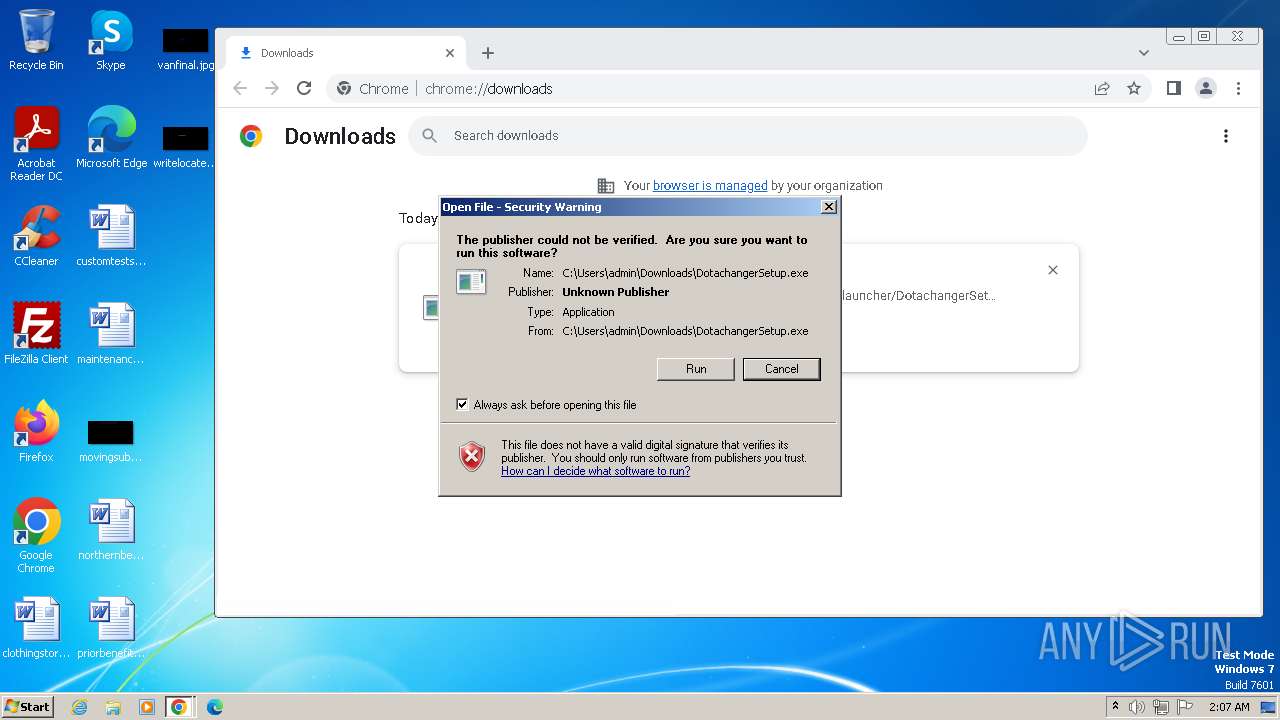
Task: Click the Search downloads field
Action: [x=747, y=136]
